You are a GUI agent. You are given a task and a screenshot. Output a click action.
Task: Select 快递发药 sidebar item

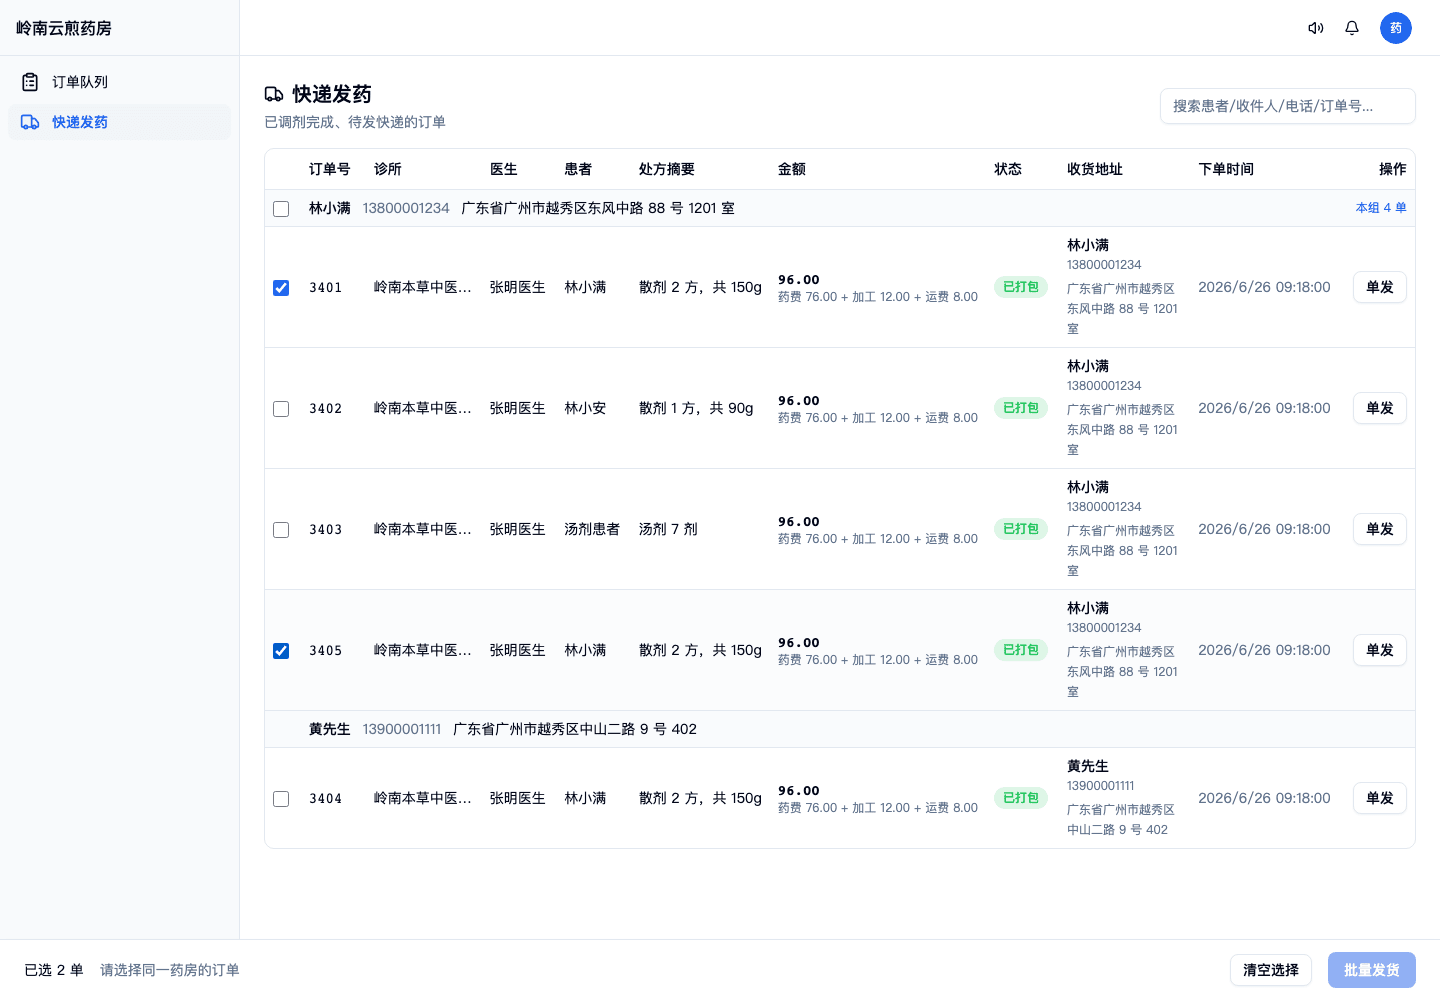[120, 122]
